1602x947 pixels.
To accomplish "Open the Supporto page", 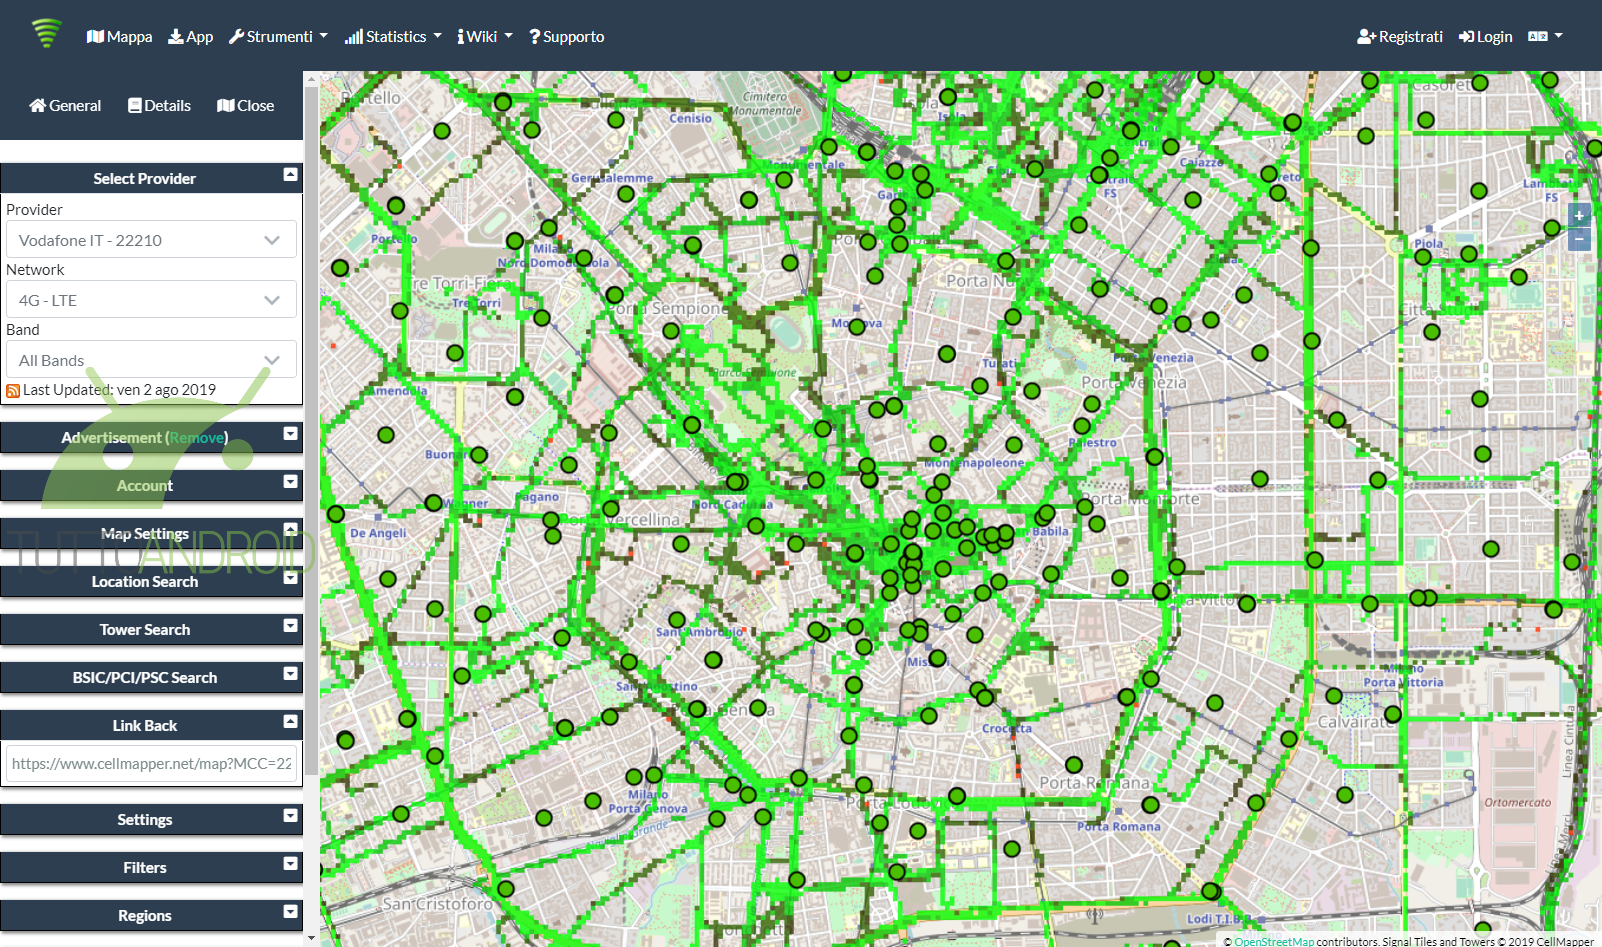I will point(566,37).
